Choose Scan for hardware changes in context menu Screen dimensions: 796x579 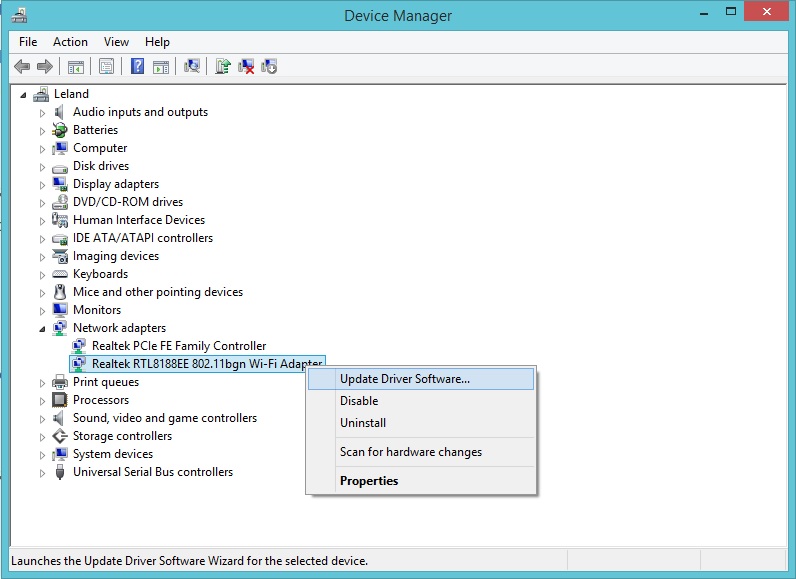[x=421, y=452]
